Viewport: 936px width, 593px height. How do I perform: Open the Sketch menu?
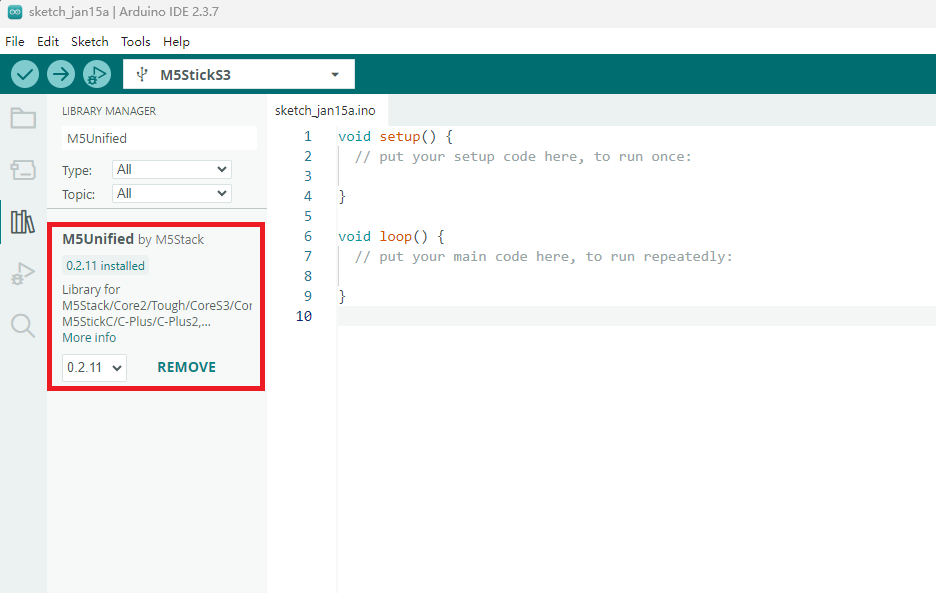click(x=89, y=42)
